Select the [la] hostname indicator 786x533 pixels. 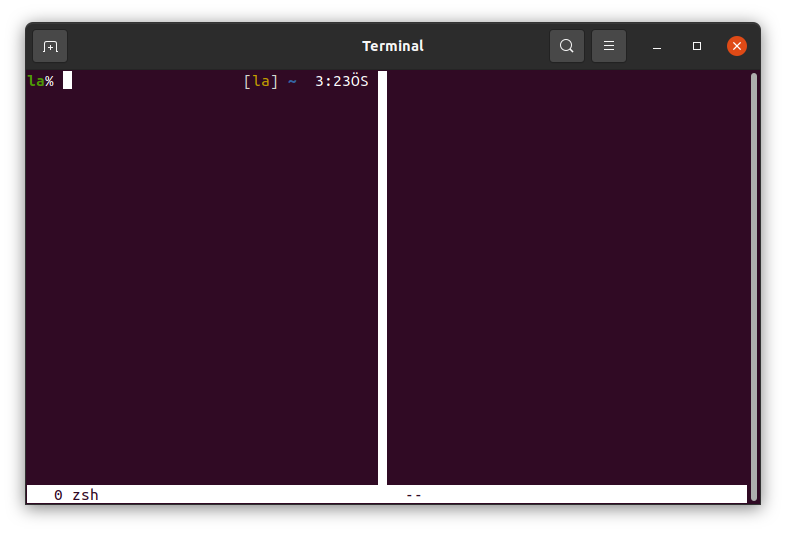pyautogui.click(x=260, y=81)
